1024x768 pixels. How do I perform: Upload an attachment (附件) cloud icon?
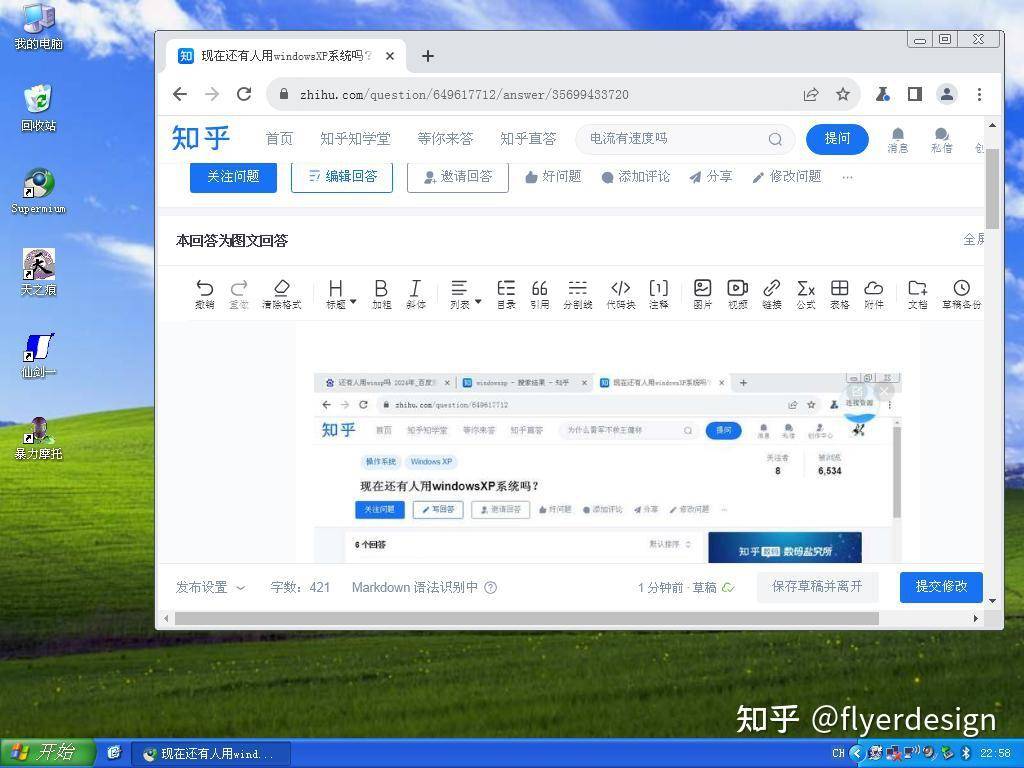pos(874,294)
